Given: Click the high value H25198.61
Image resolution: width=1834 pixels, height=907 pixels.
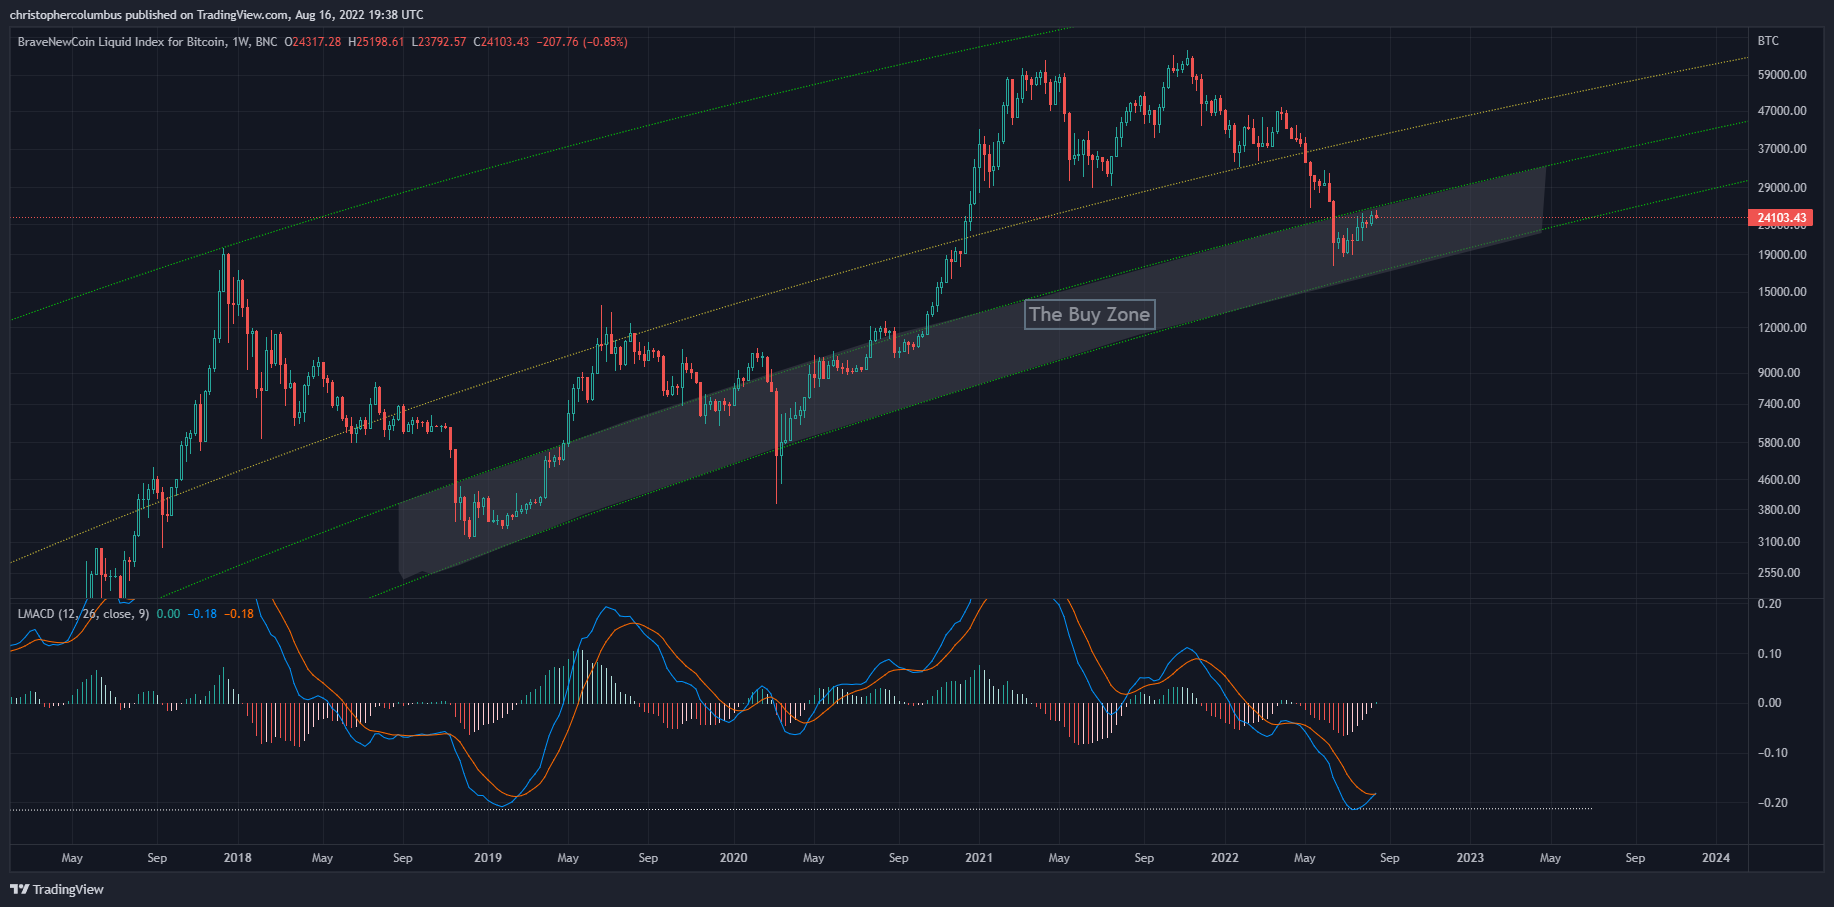Looking at the screenshot, I should (x=376, y=42).
